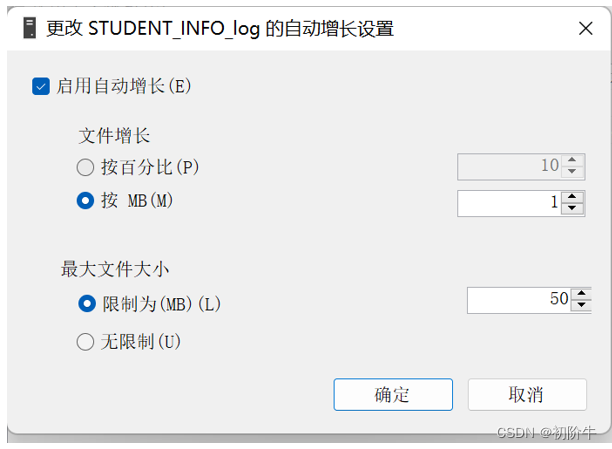Focus the MB growth field showing 1
Viewport: 612px width, 449px height.
click(509, 203)
